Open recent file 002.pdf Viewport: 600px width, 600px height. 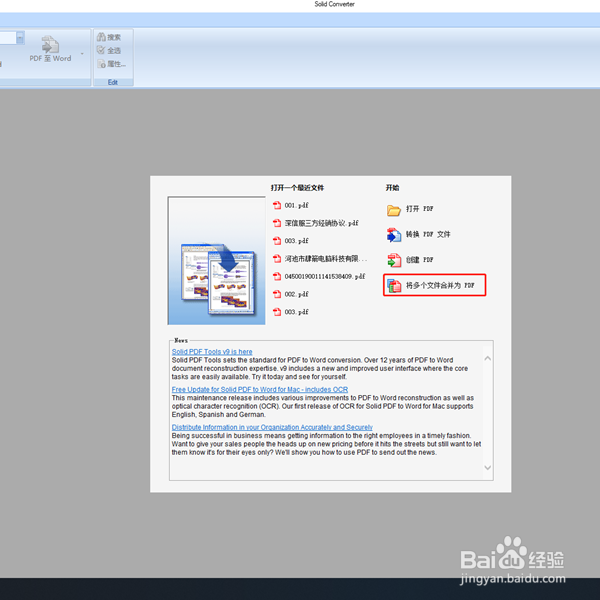tap(296, 294)
